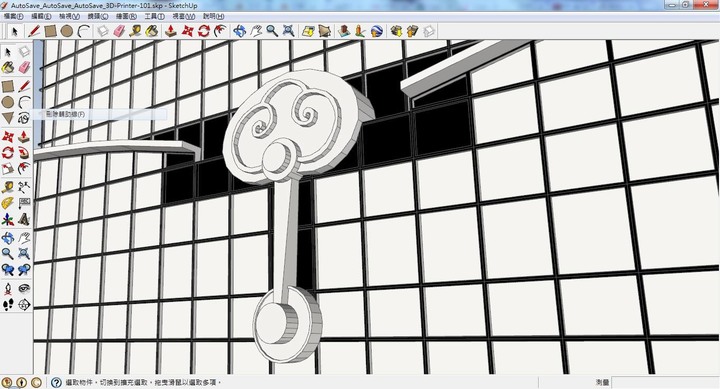Activate the Orbit tool in top toolbar

click(239, 31)
